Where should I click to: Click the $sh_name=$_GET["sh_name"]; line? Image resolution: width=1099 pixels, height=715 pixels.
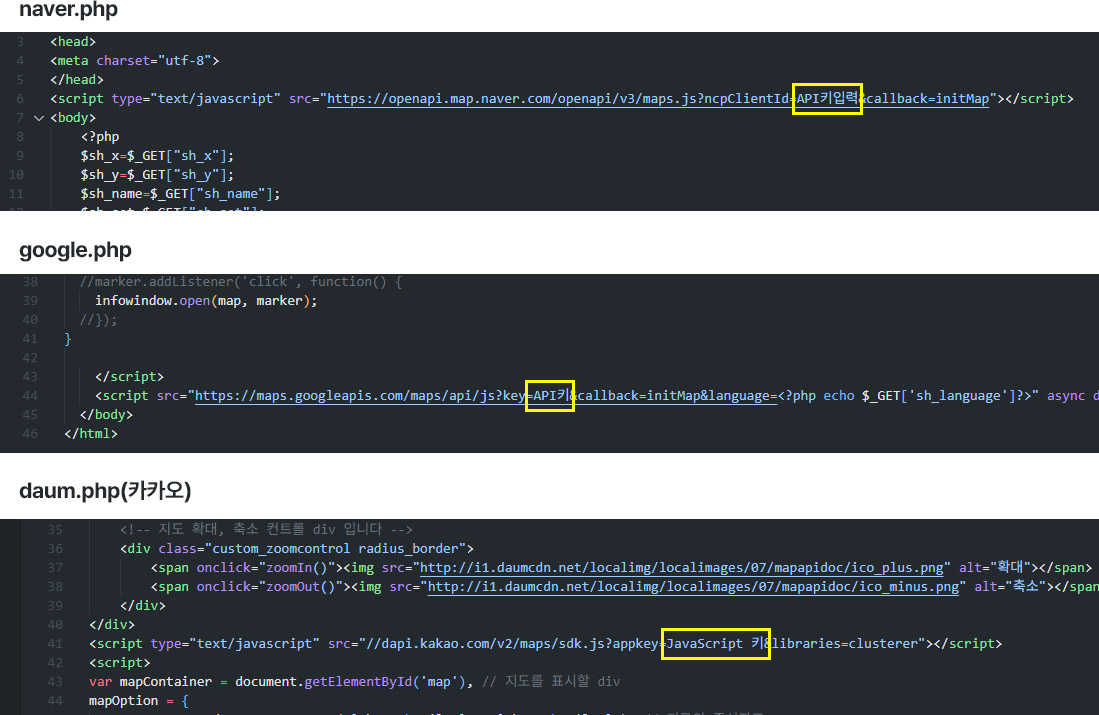click(x=180, y=193)
